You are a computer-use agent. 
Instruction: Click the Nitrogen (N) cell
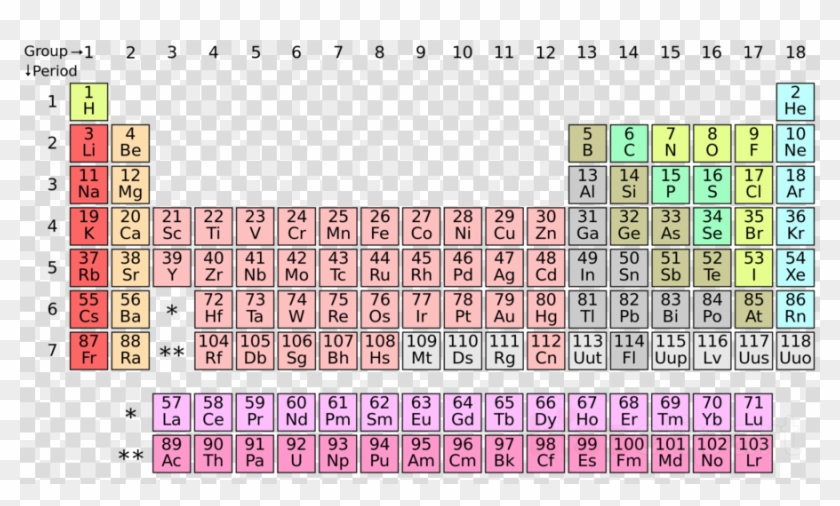670,143
